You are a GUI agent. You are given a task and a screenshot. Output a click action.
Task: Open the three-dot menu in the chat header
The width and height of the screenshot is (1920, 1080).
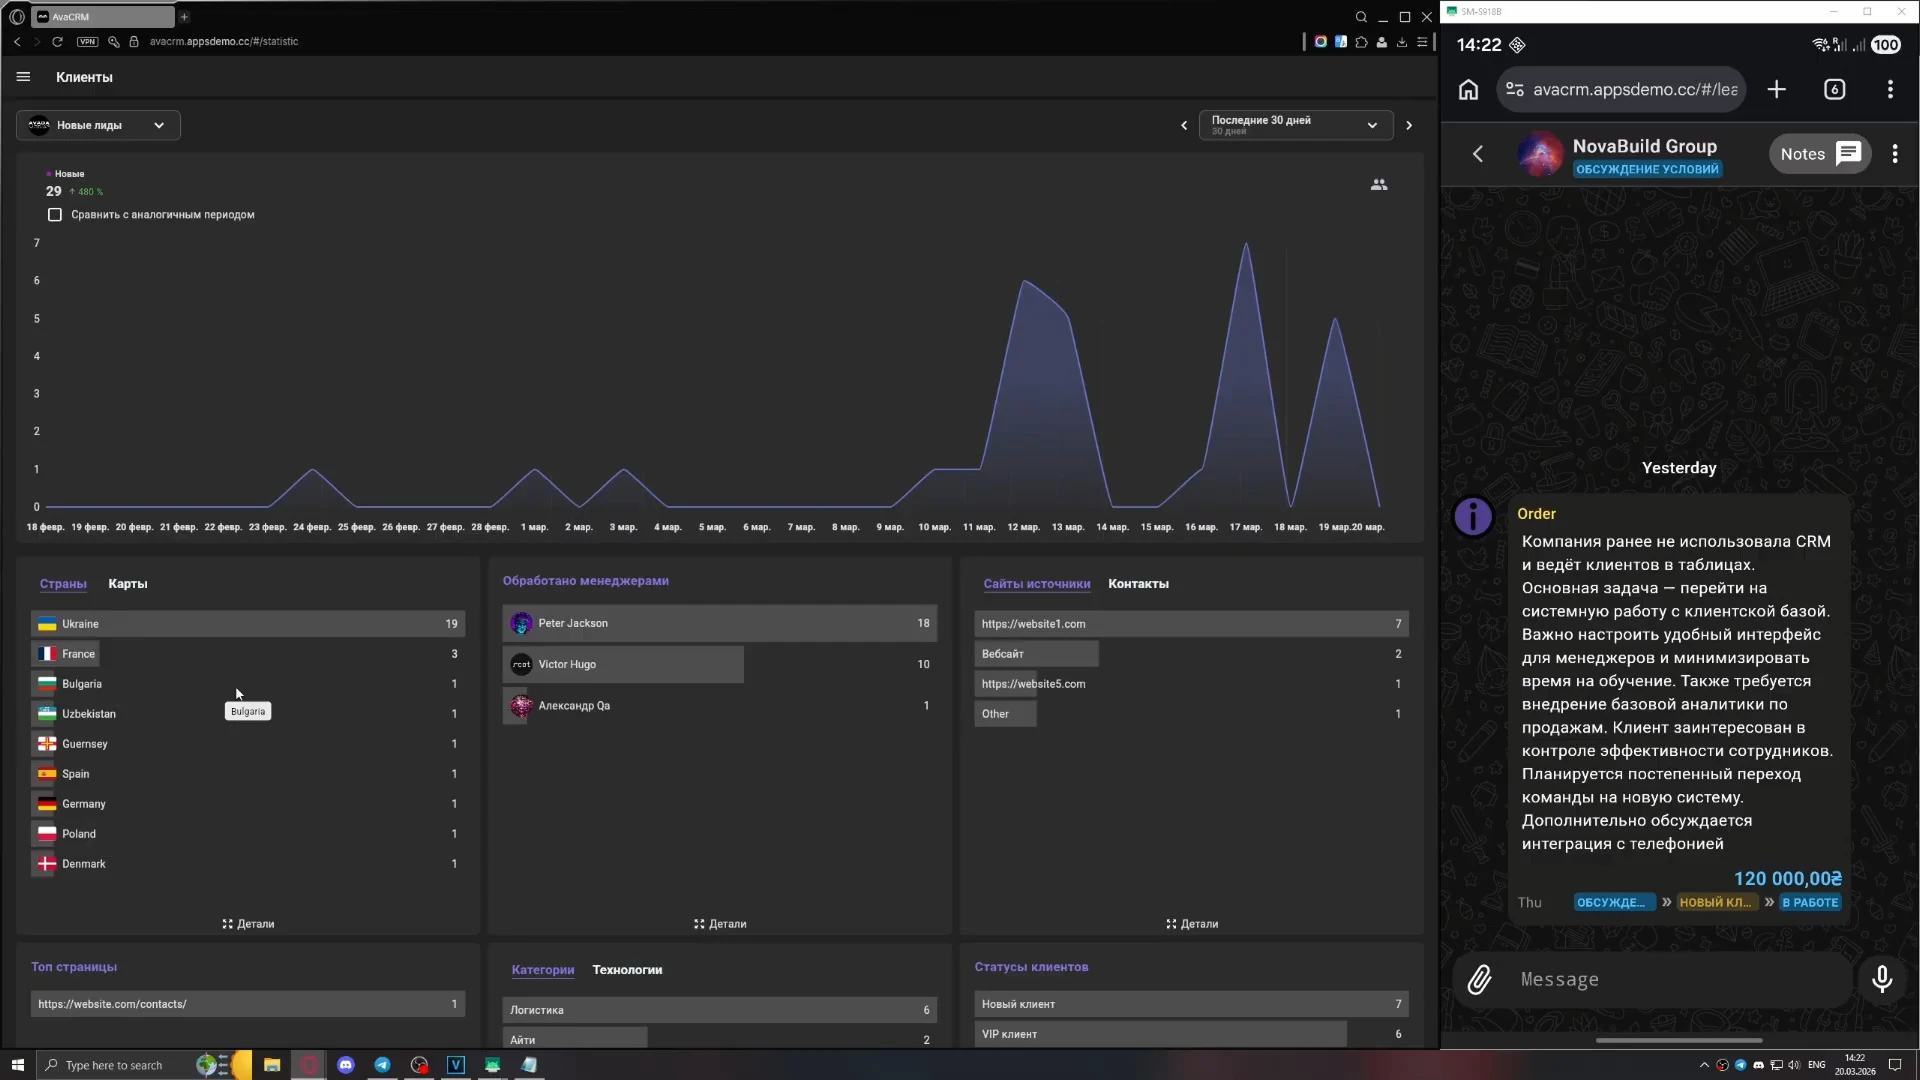1895,154
